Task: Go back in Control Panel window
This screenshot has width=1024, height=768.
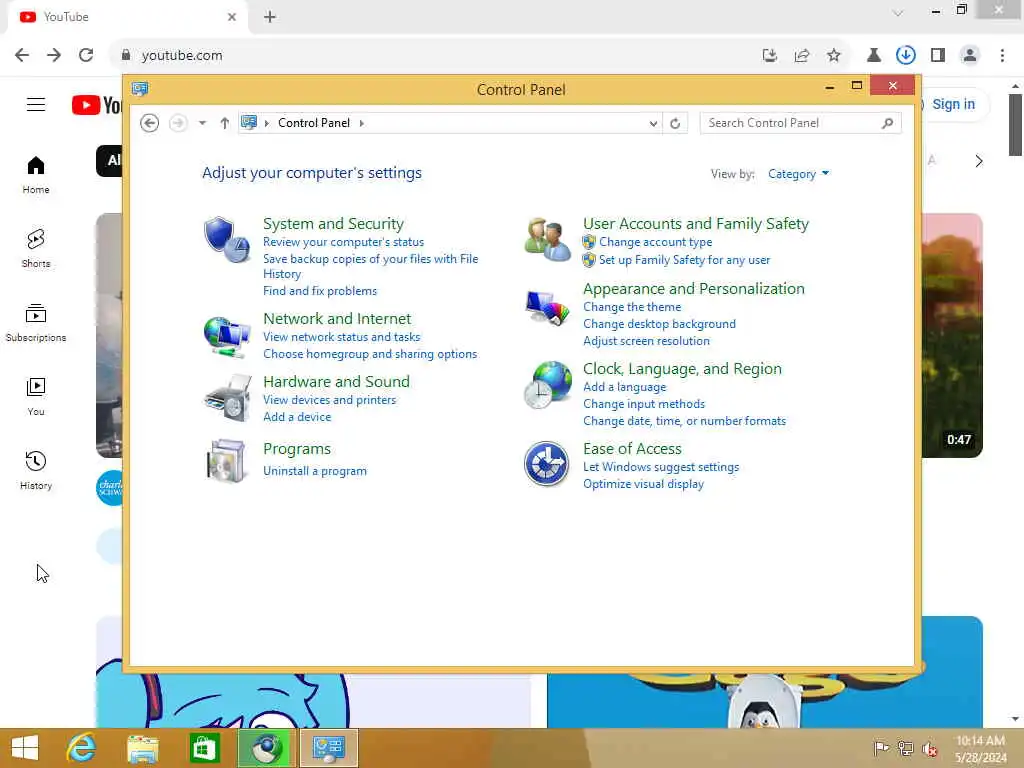Action: click(x=150, y=123)
